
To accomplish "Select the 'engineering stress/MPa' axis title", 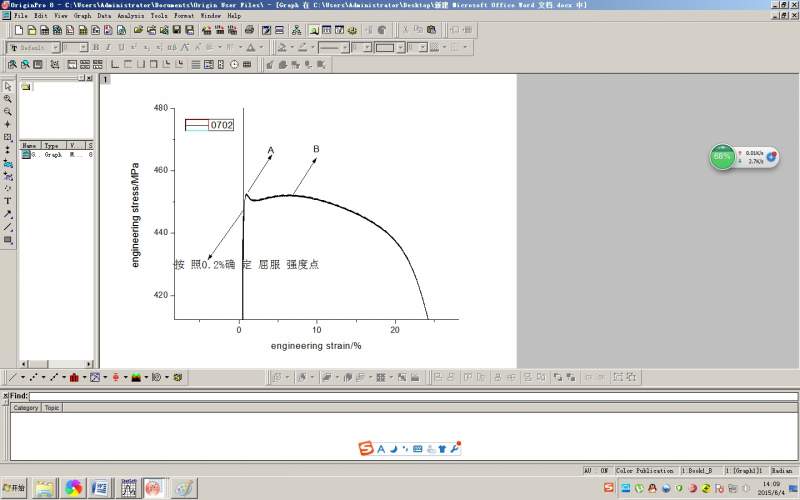I will 135,215.
